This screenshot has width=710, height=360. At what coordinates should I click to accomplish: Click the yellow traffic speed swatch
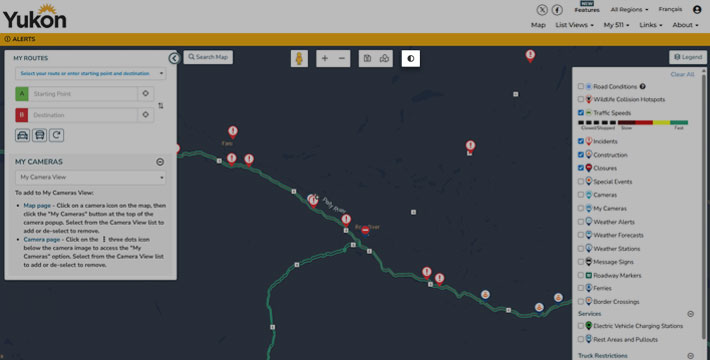coord(662,122)
